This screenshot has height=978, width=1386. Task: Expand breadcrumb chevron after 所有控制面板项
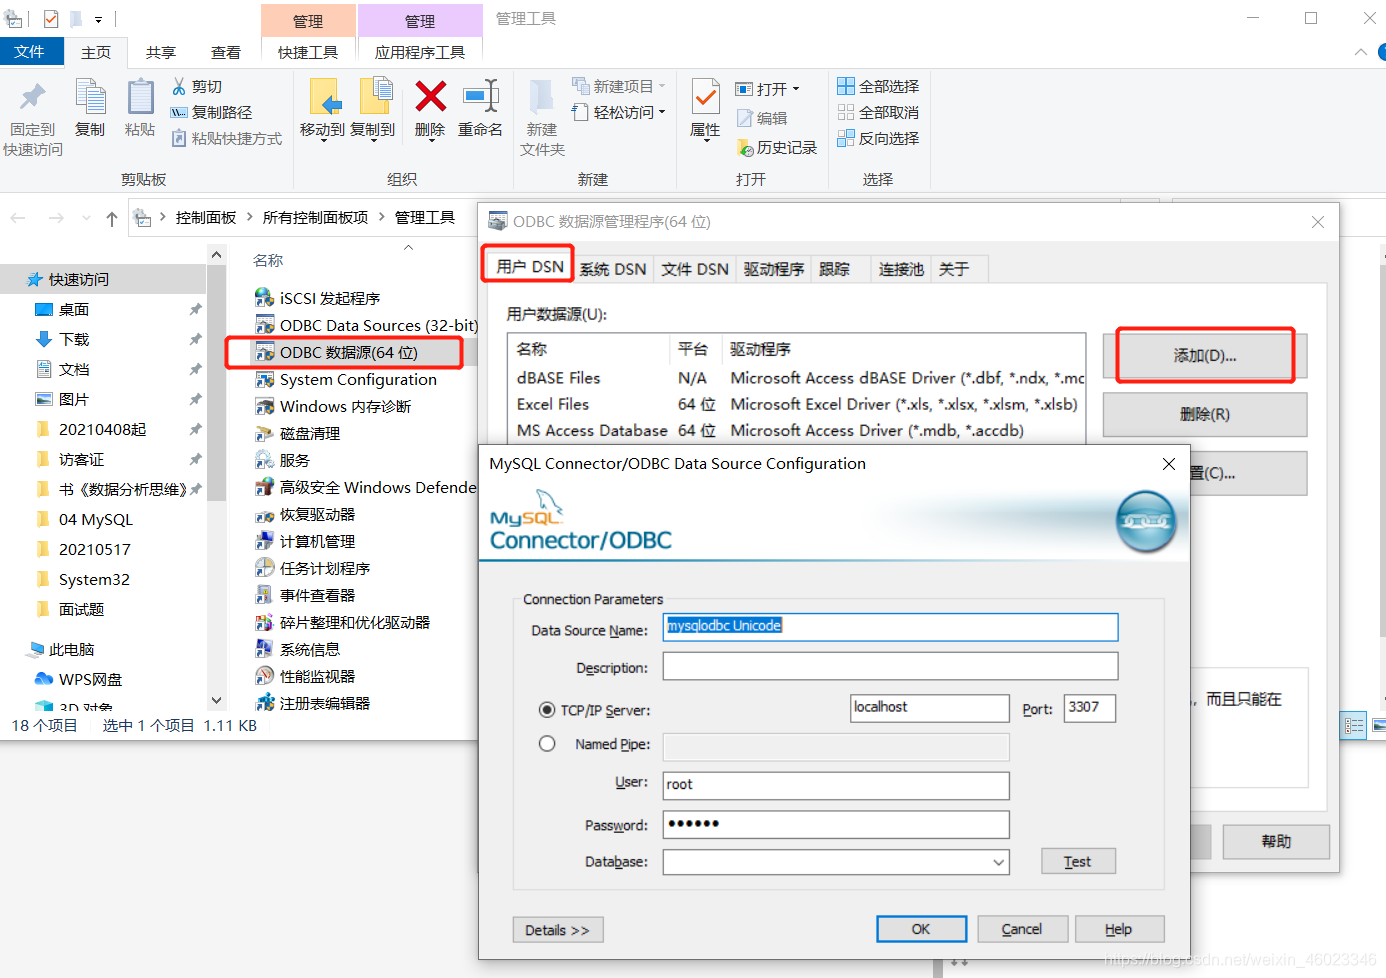point(382,217)
